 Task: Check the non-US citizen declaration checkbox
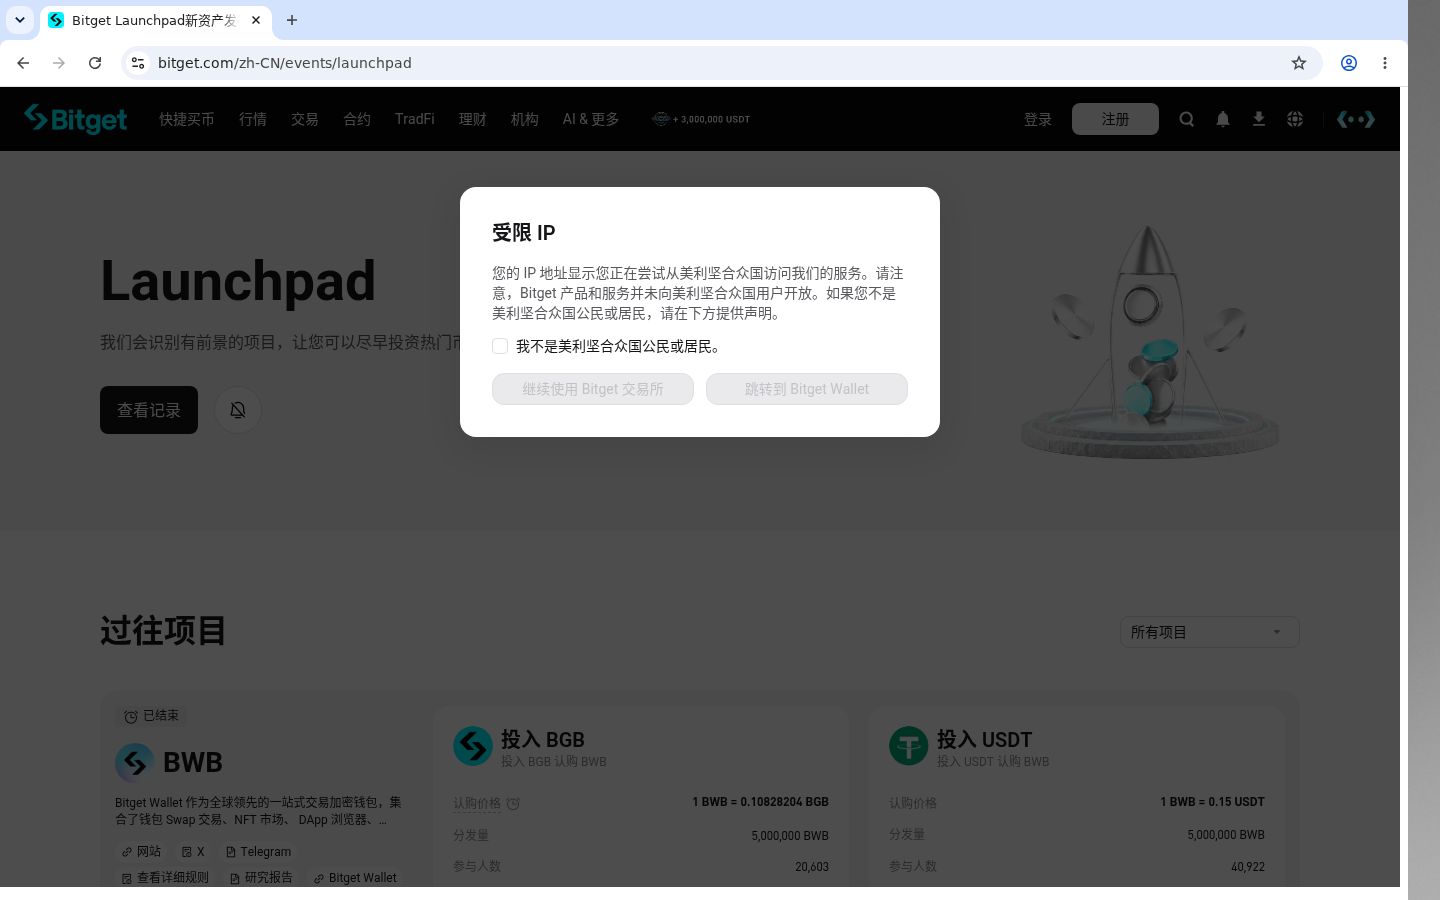(500, 346)
